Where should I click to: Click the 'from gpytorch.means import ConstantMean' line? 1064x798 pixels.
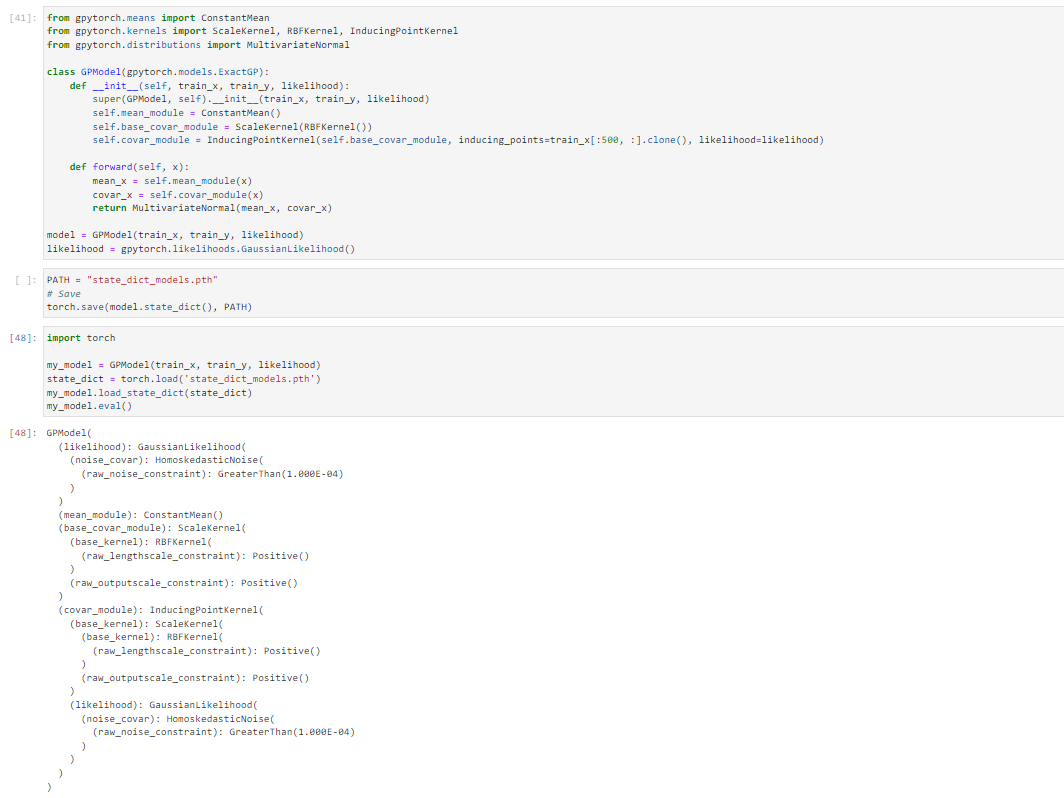pos(158,18)
